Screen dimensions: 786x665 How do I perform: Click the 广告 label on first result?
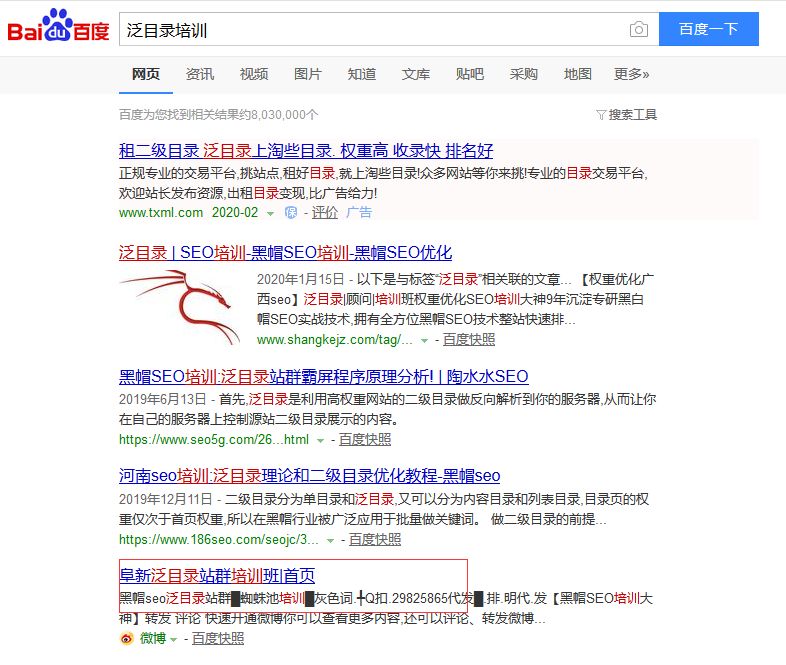coord(359,212)
